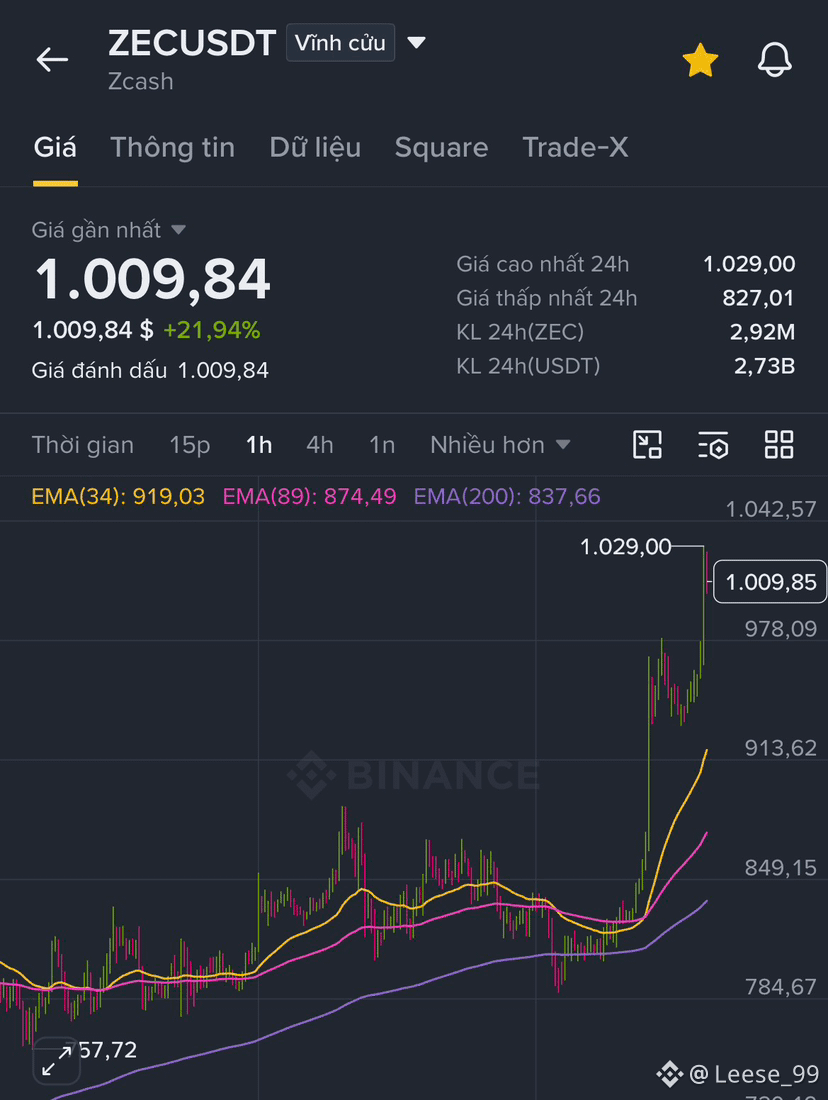Switch to the Dữ liệu tab
Screen dimensions: 828x1100
(315, 147)
